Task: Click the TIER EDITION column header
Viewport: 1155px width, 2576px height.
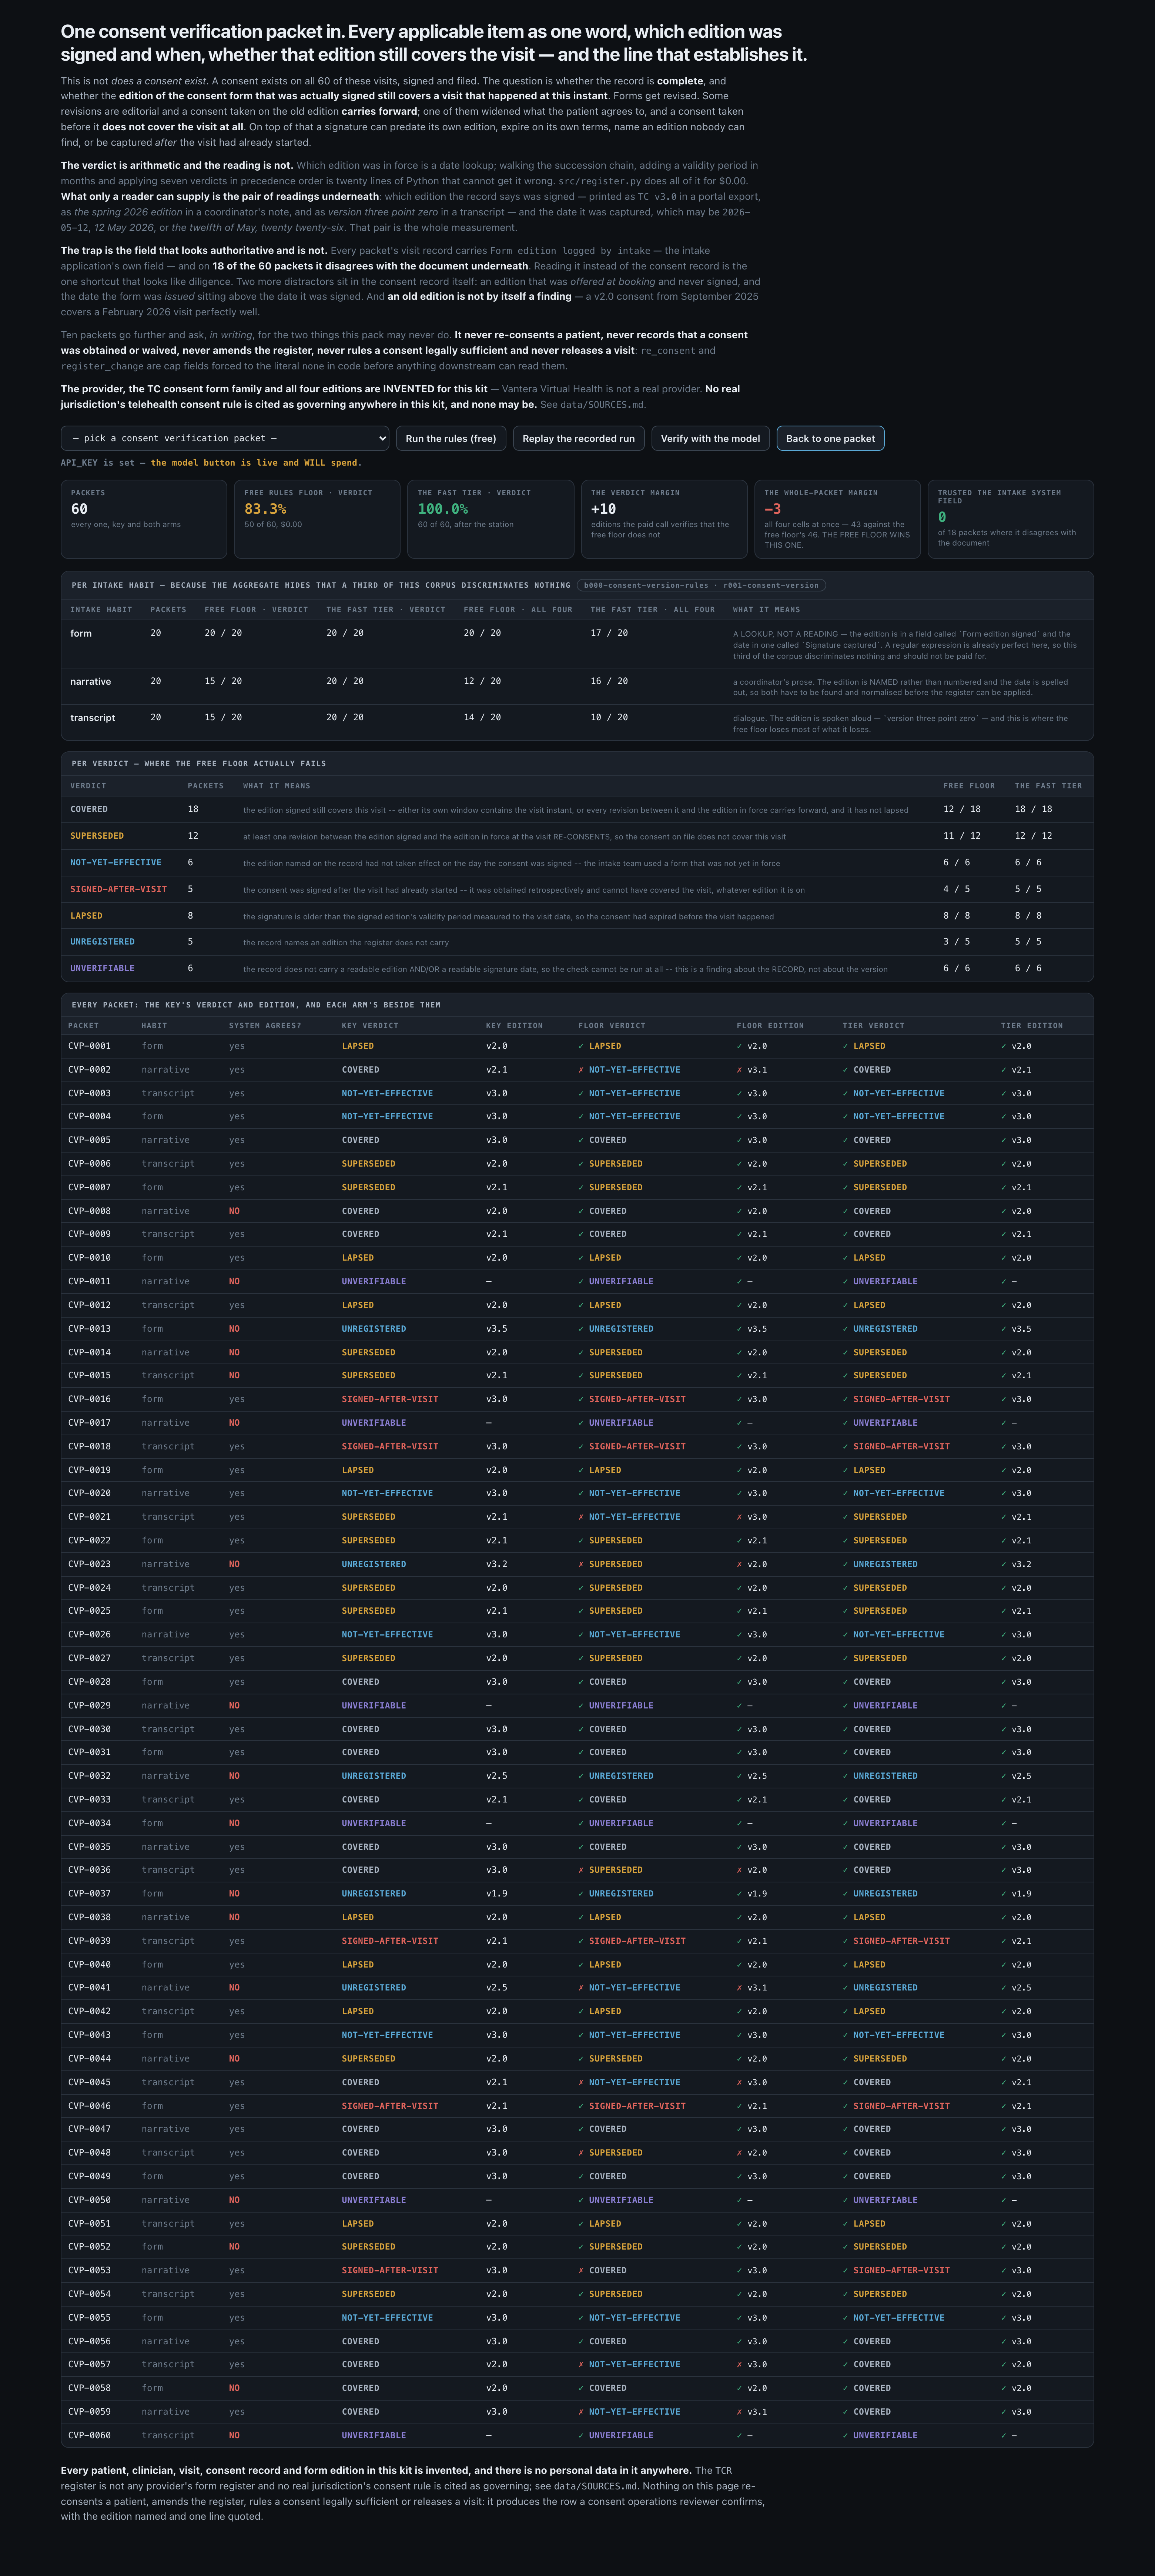Action: tap(1032, 1026)
